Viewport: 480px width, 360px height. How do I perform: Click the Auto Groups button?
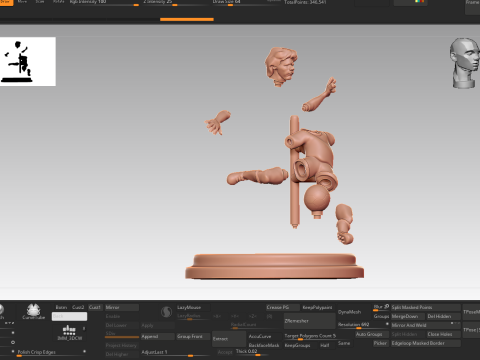pos(372,334)
